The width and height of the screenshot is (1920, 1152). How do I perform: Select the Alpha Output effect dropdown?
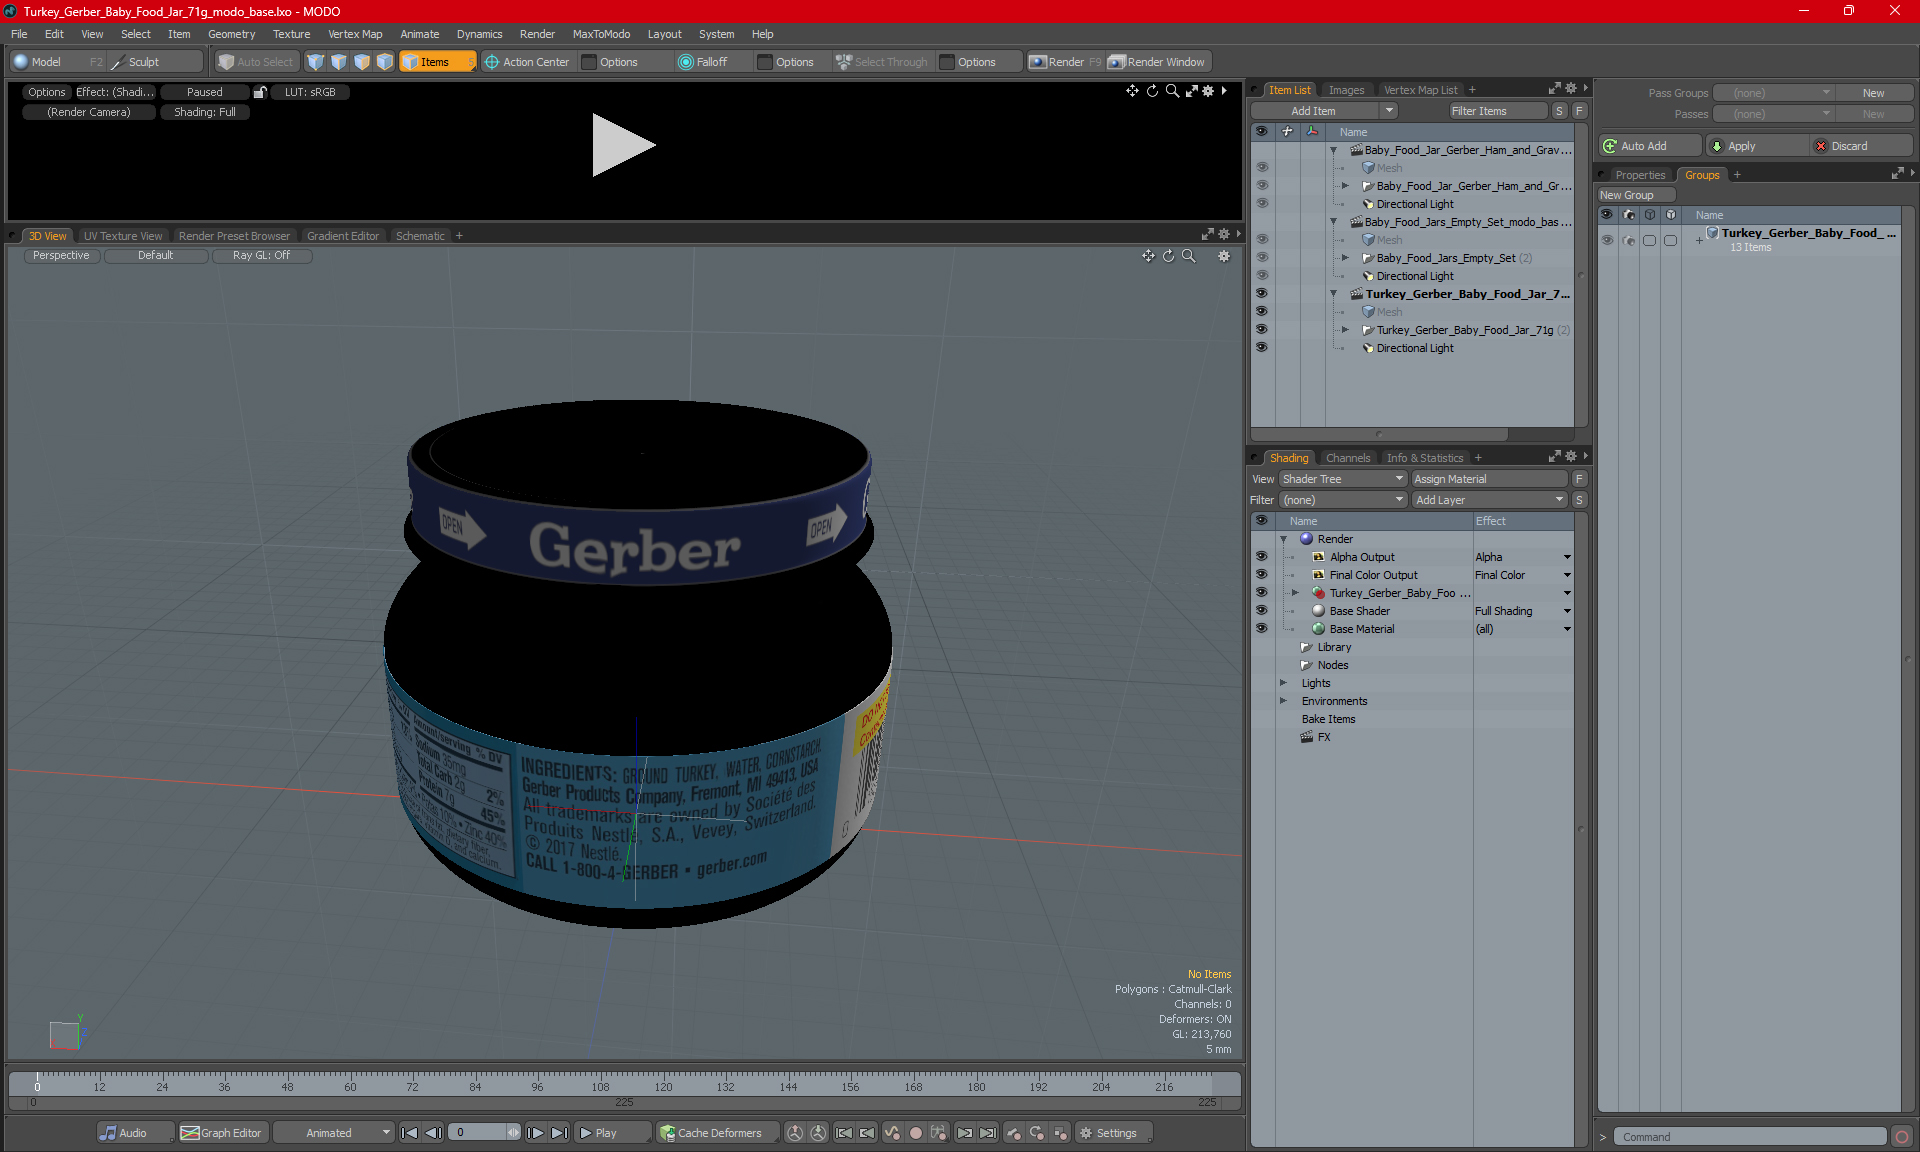pos(1568,557)
